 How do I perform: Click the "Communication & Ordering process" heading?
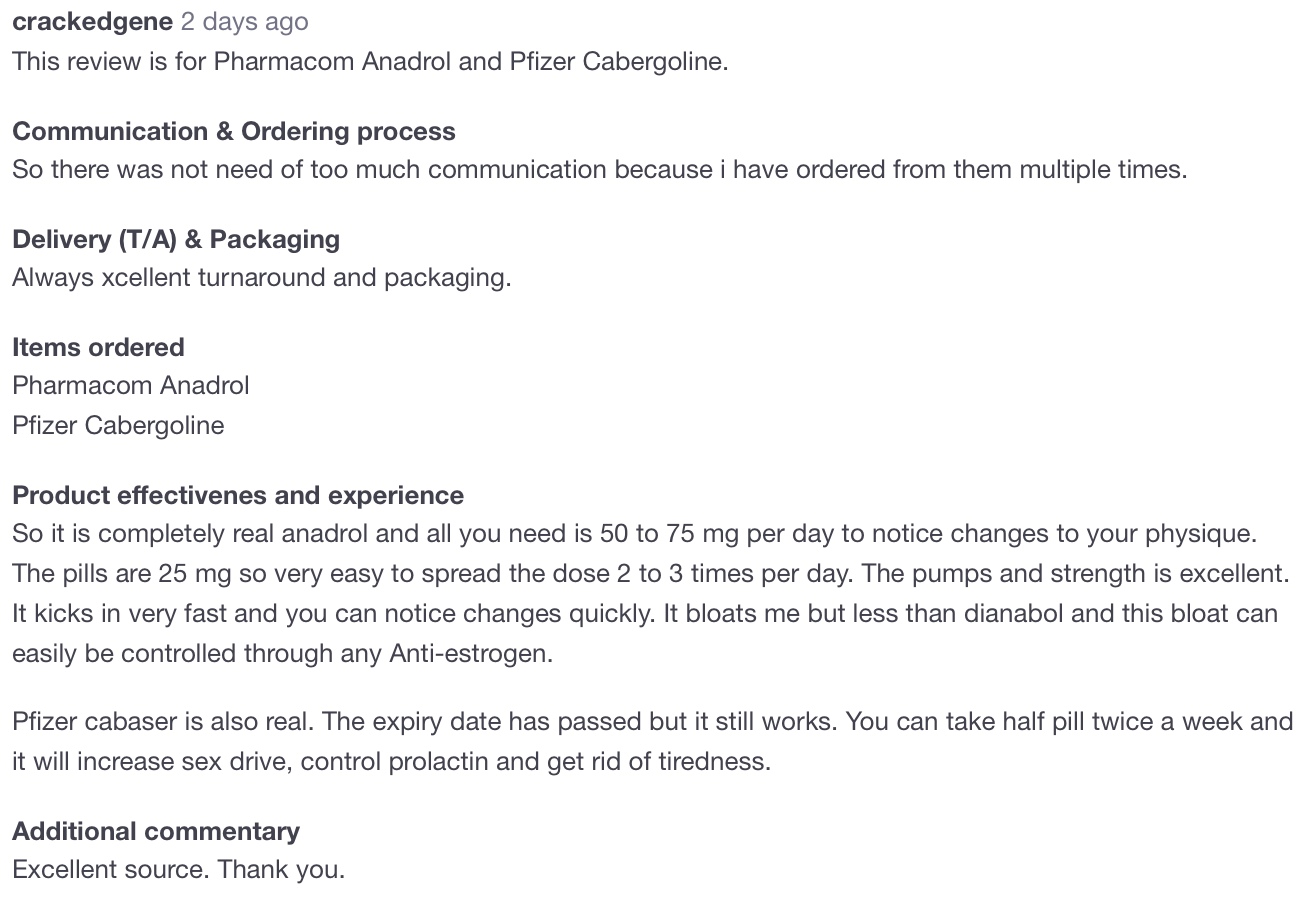(x=233, y=131)
